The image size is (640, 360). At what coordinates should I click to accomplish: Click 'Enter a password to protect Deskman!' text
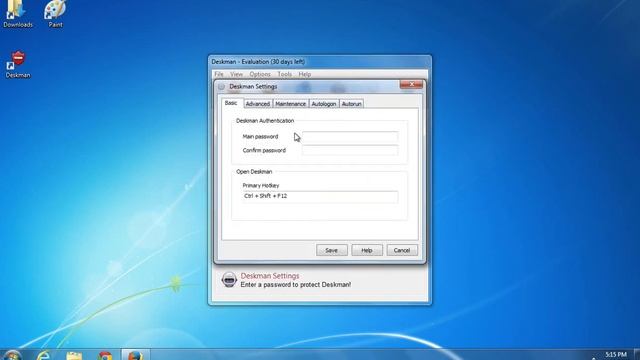click(x=296, y=284)
